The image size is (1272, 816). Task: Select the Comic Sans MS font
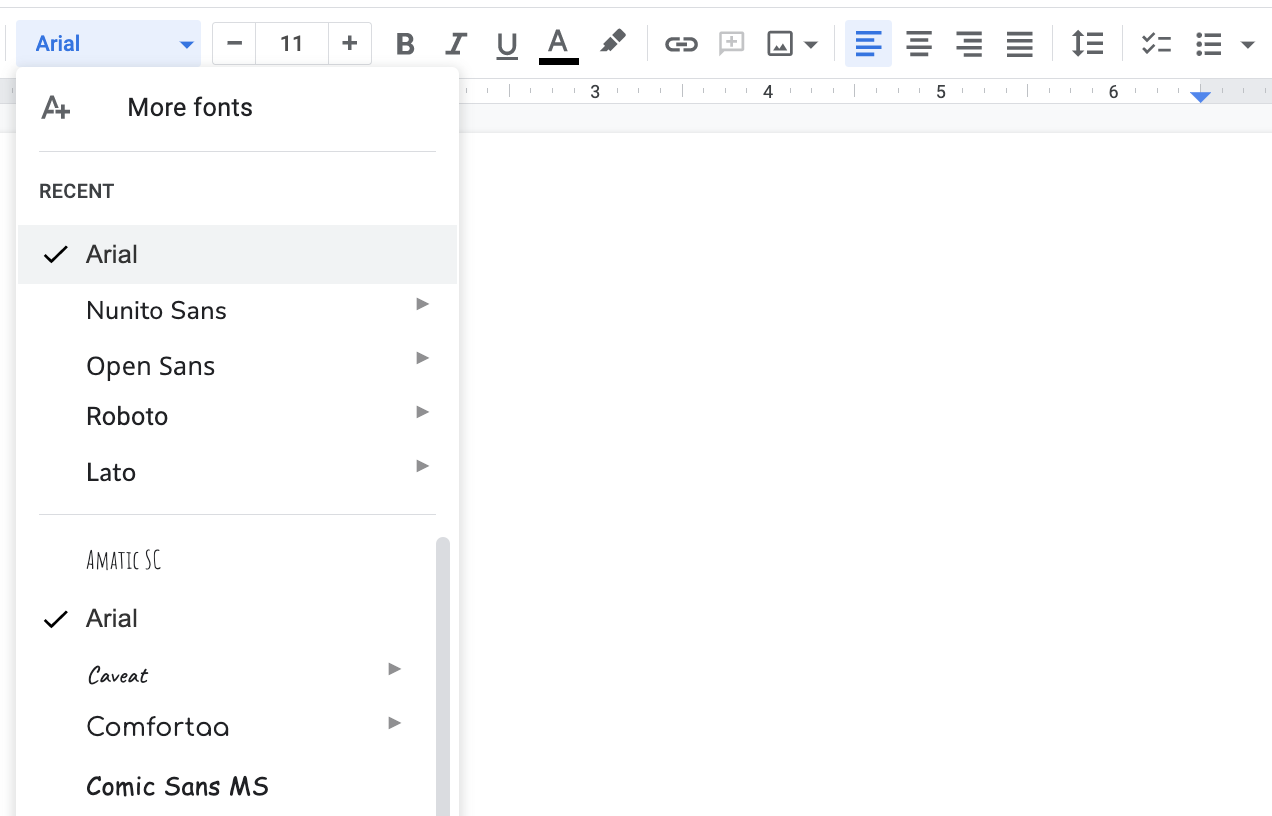coord(226,787)
